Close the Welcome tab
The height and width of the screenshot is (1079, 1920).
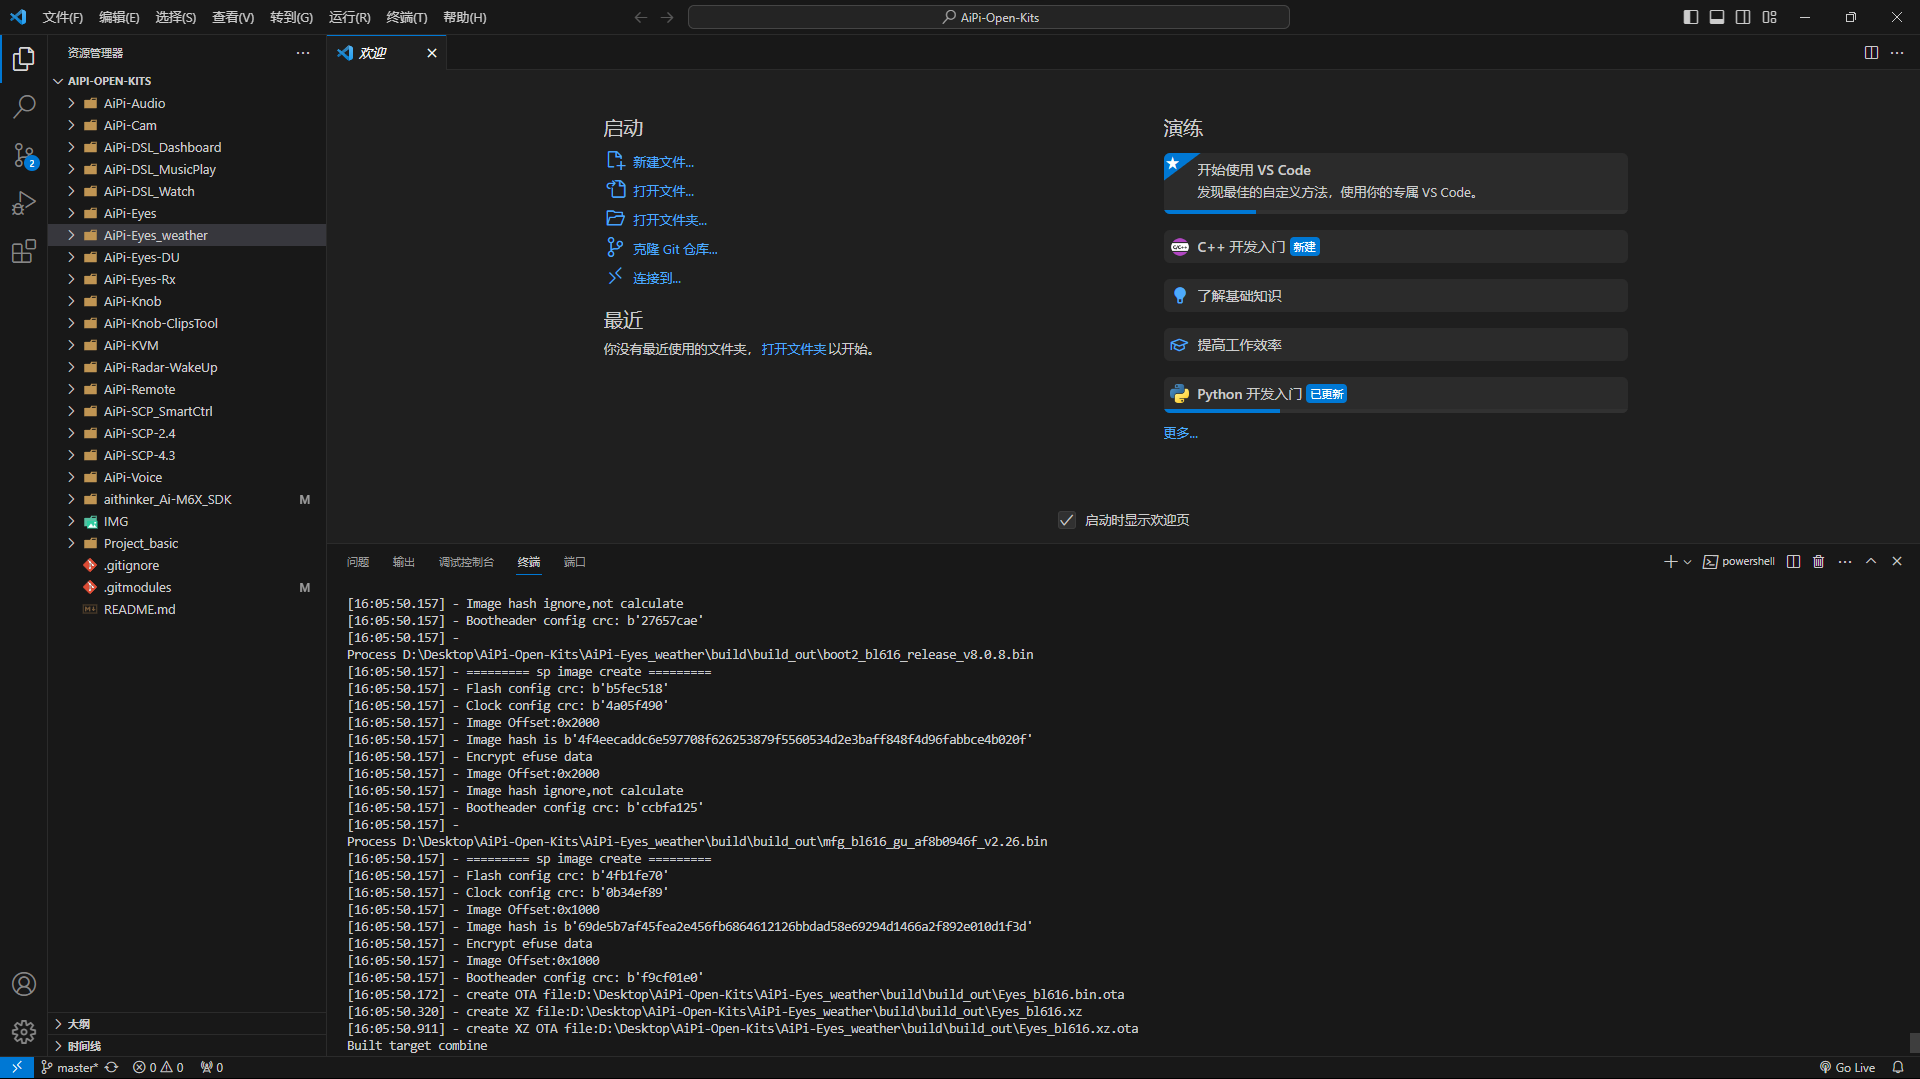click(432, 53)
